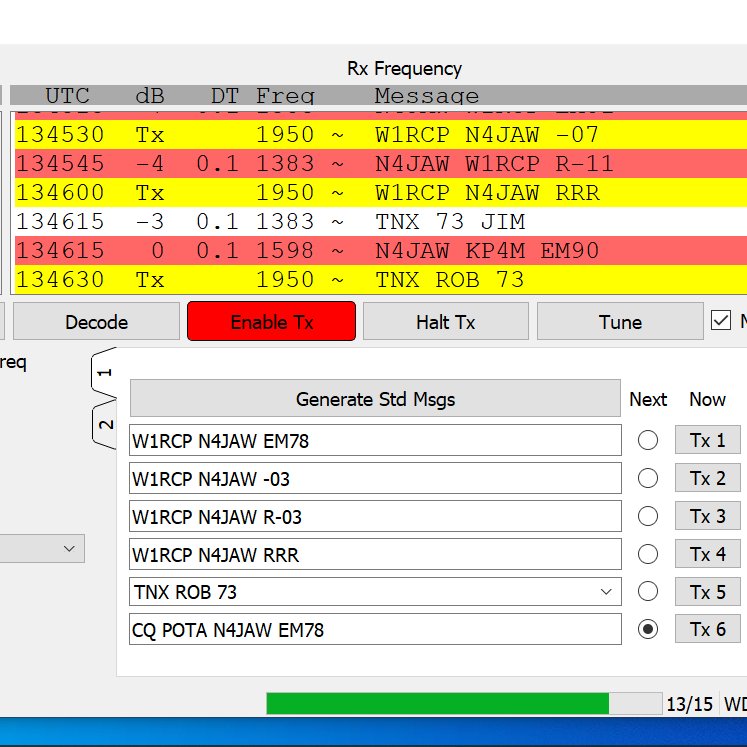Click the DT column header
This screenshot has width=747, height=747.
click(225, 96)
